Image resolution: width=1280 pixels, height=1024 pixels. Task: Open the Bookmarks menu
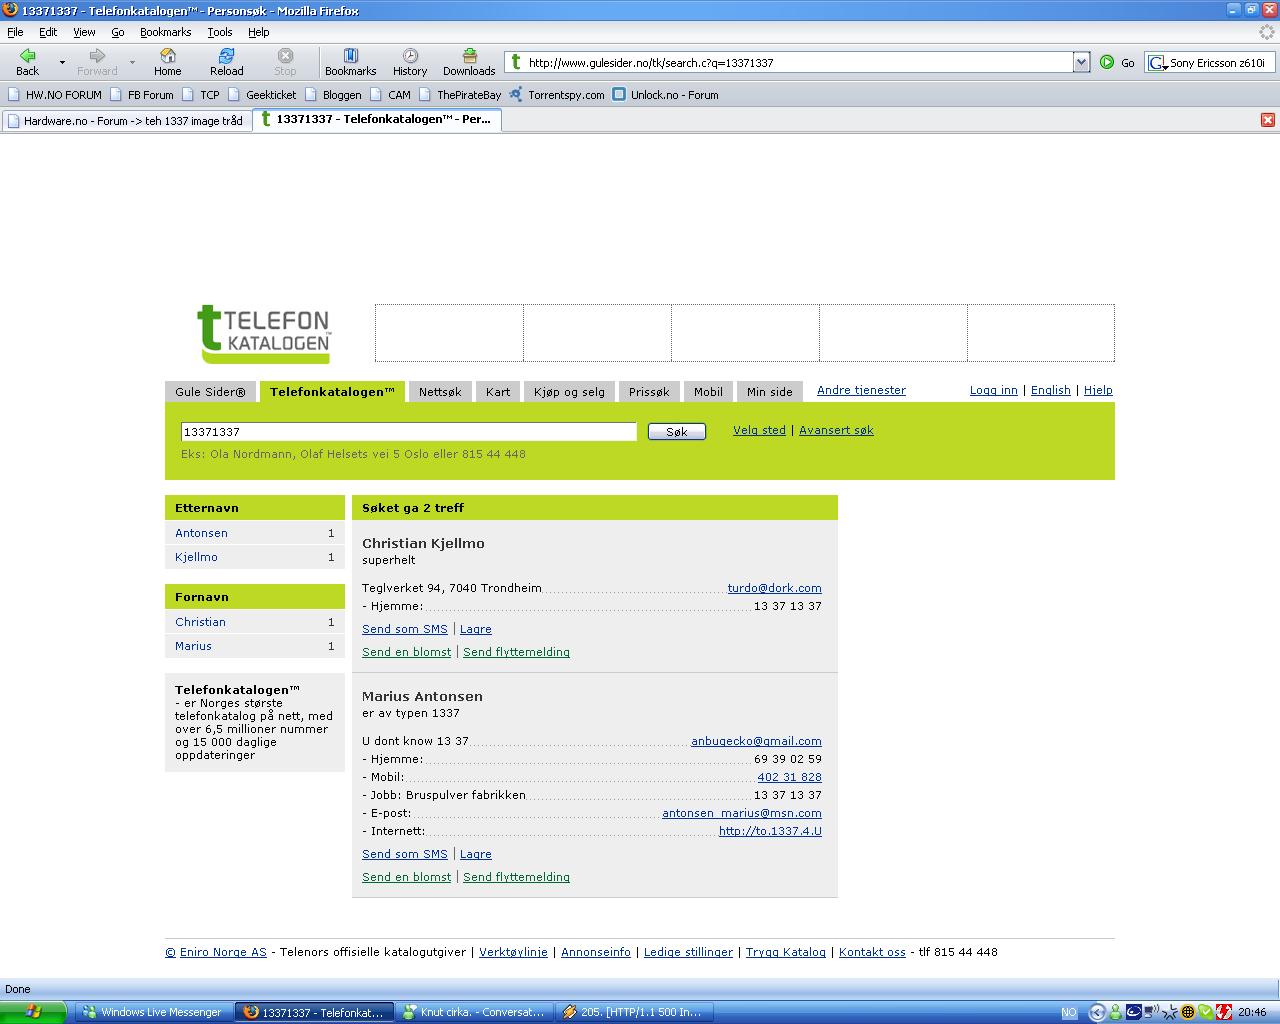[165, 32]
